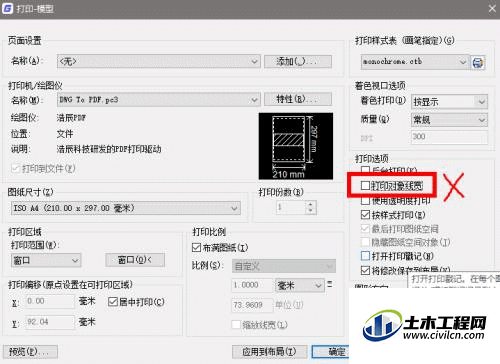Image resolution: width=500 pixels, height=364 pixels.
Task: Click the 添加 button
Action: coord(298,61)
